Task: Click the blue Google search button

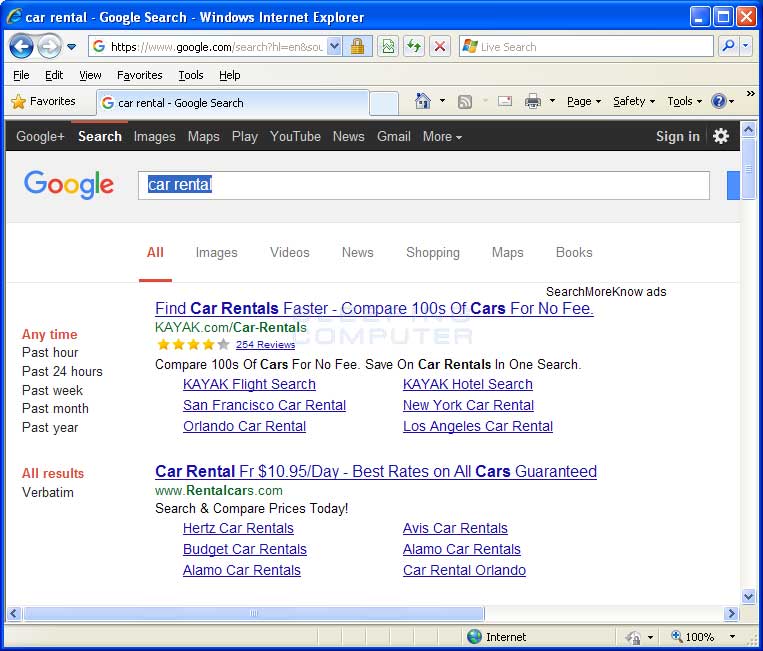Action: 733,185
